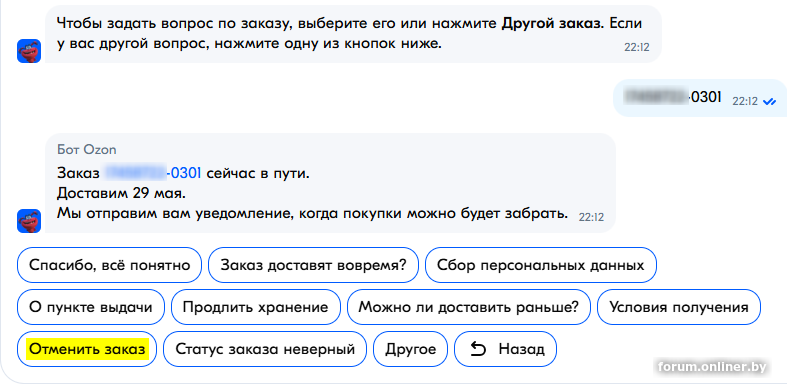
Task: Click the double-checkmark read receipt icon
Action: click(769, 101)
